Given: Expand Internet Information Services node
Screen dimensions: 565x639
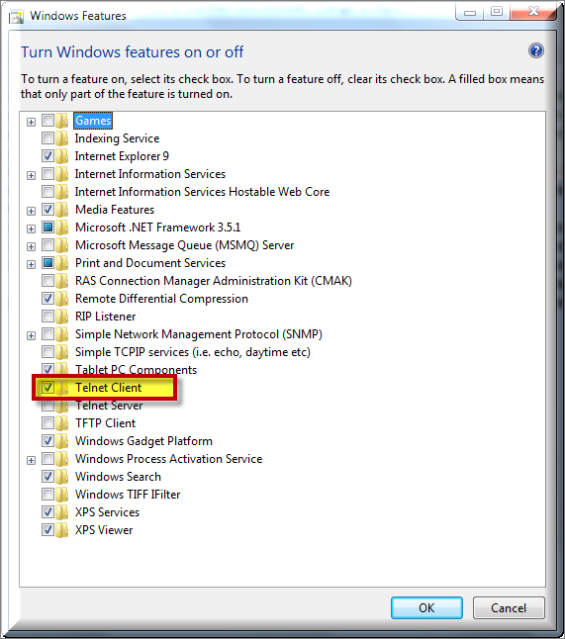Looking at the screenshot, I should (x=31, y=175).
